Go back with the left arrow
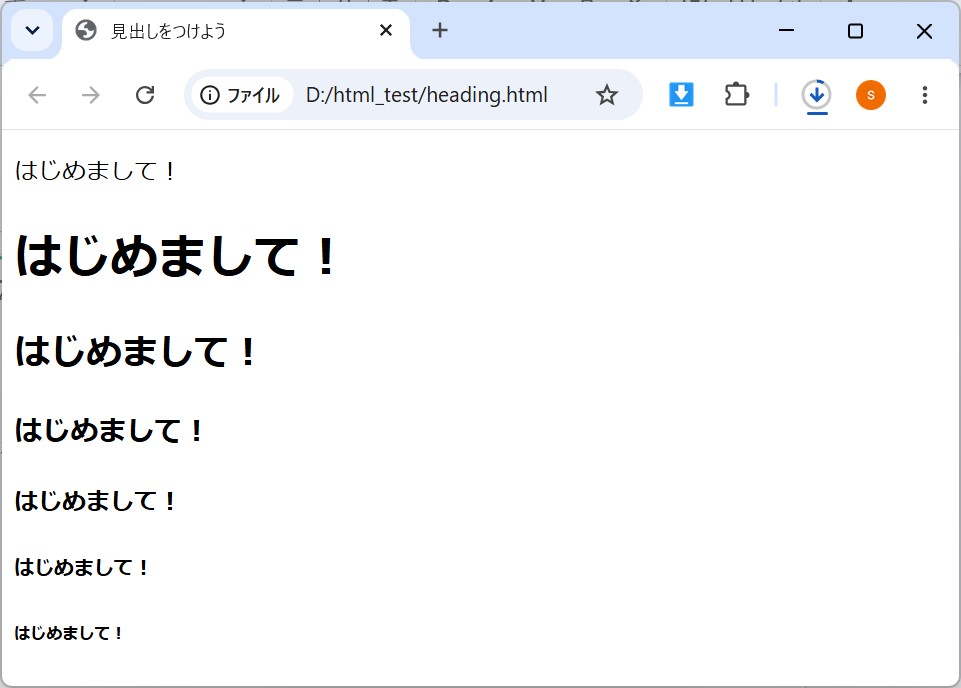 click(37, 95)
